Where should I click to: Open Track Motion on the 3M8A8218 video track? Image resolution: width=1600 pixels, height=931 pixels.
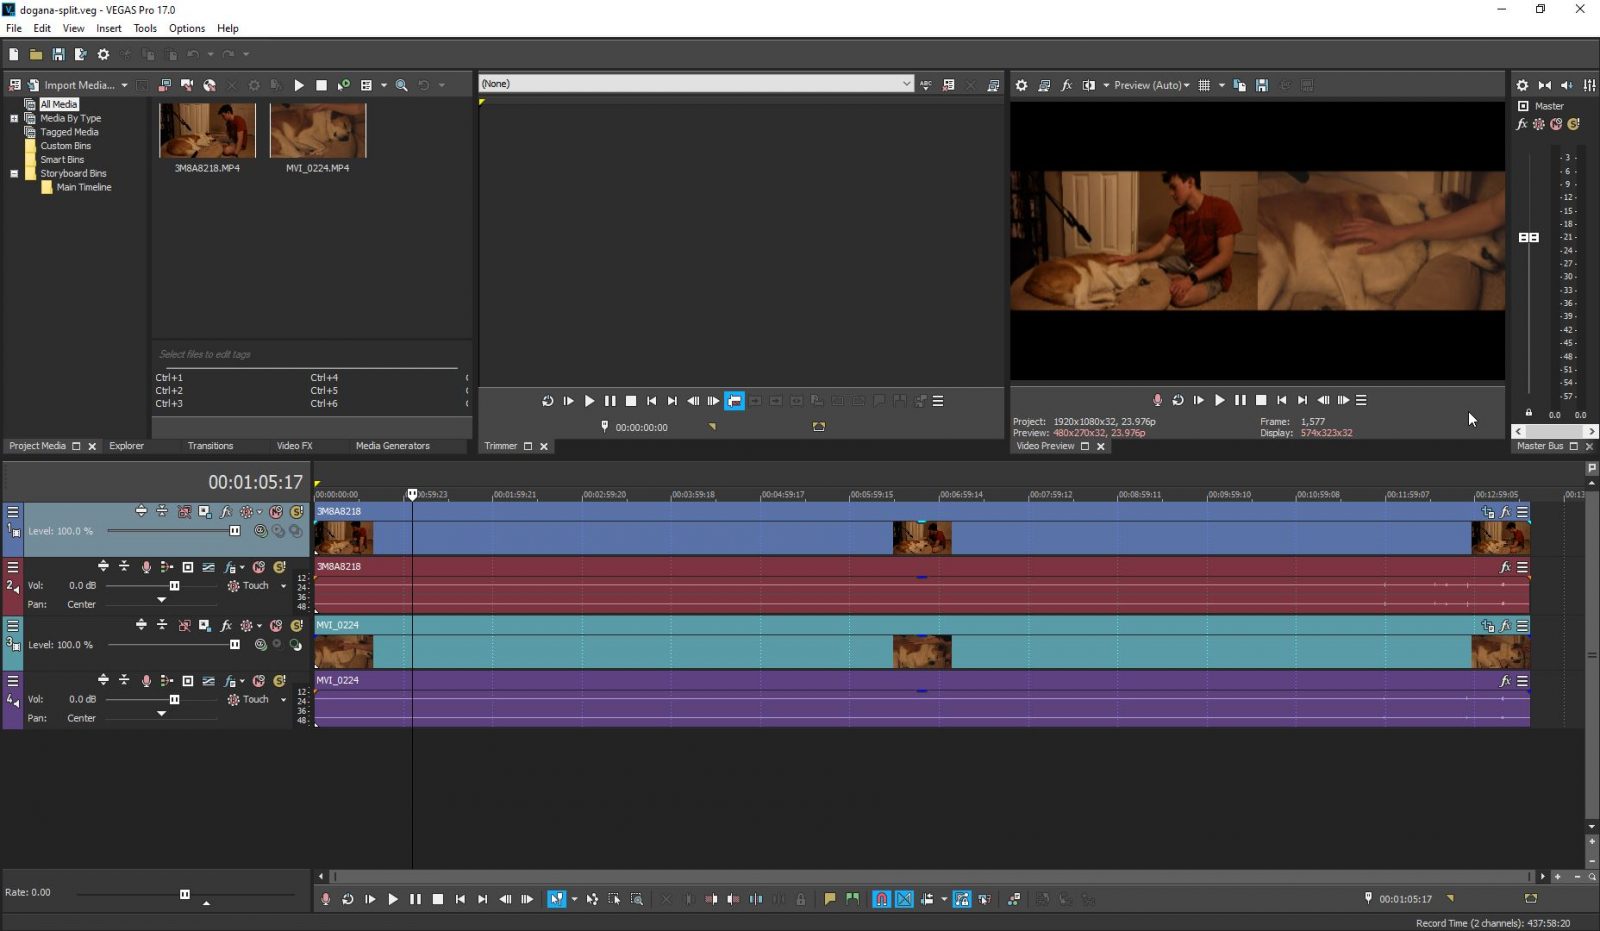click(204, 511)
